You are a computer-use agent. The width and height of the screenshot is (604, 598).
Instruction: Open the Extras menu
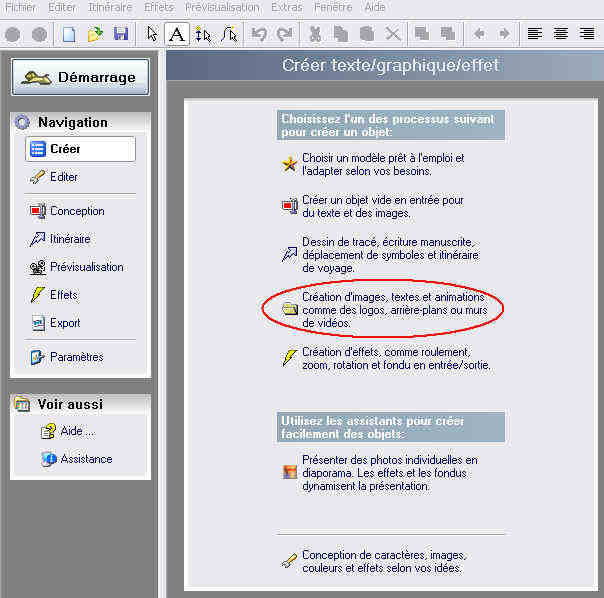coord(287,7)
